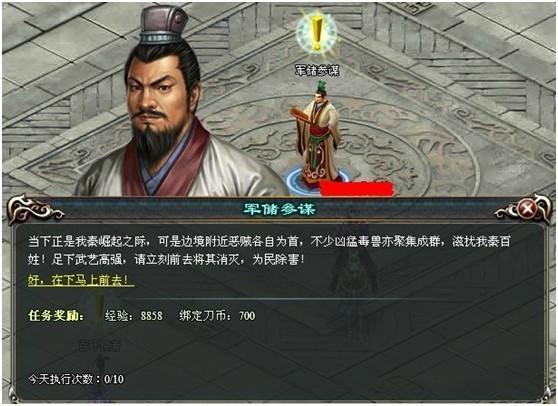Click the 绑定刀币:700 currency reward
Viewport: 558px width, 406px height.
point(217,316)
